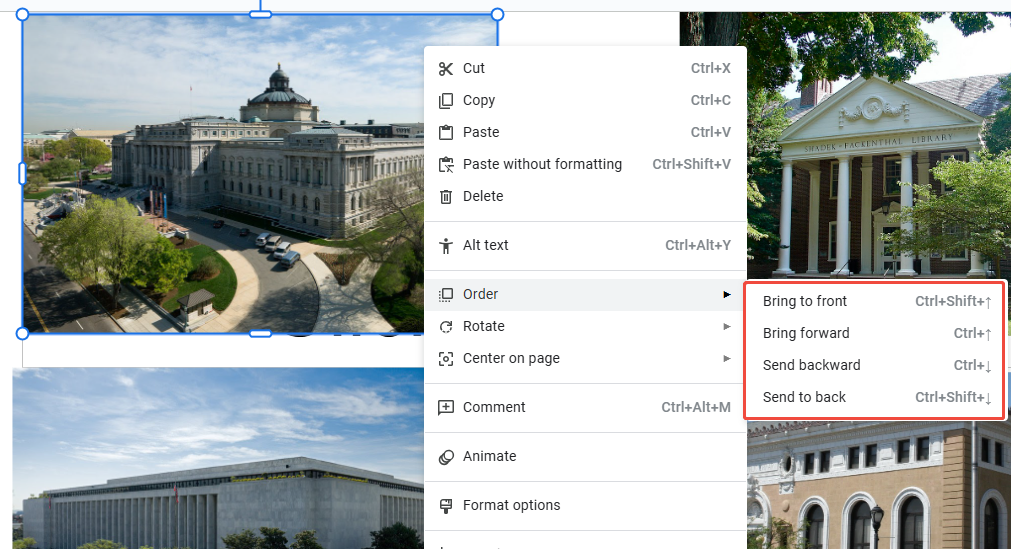
Task: Choose Send to back
Action: click(x=804, y=397)
